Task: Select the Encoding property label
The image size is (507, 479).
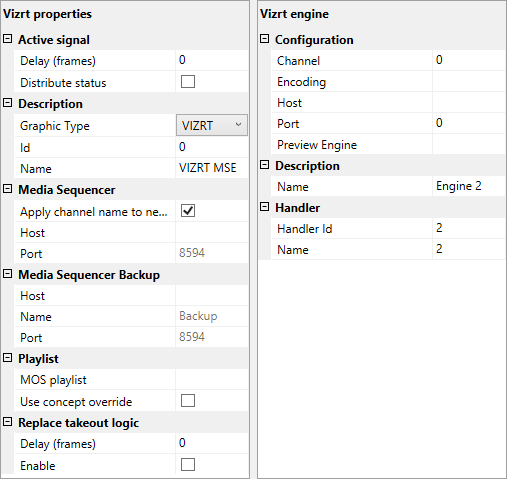Action: 302,82
